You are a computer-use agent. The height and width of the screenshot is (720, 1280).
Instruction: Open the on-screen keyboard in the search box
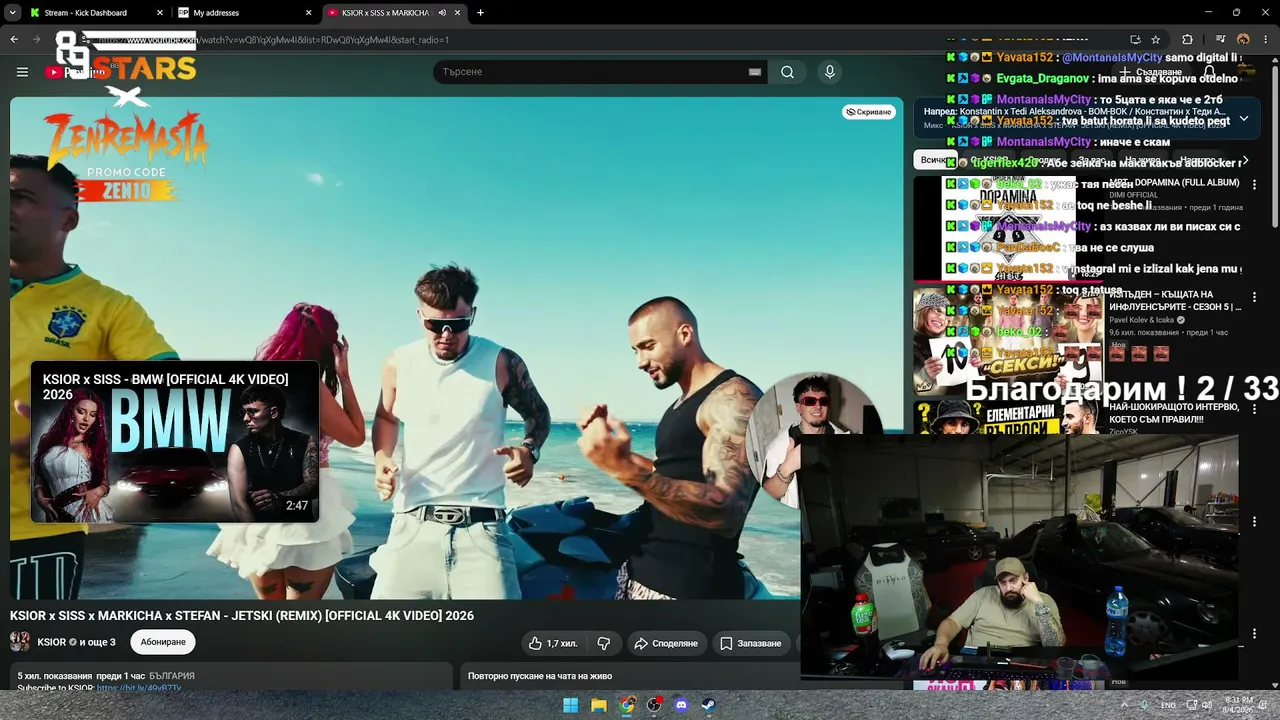[755, 72]
